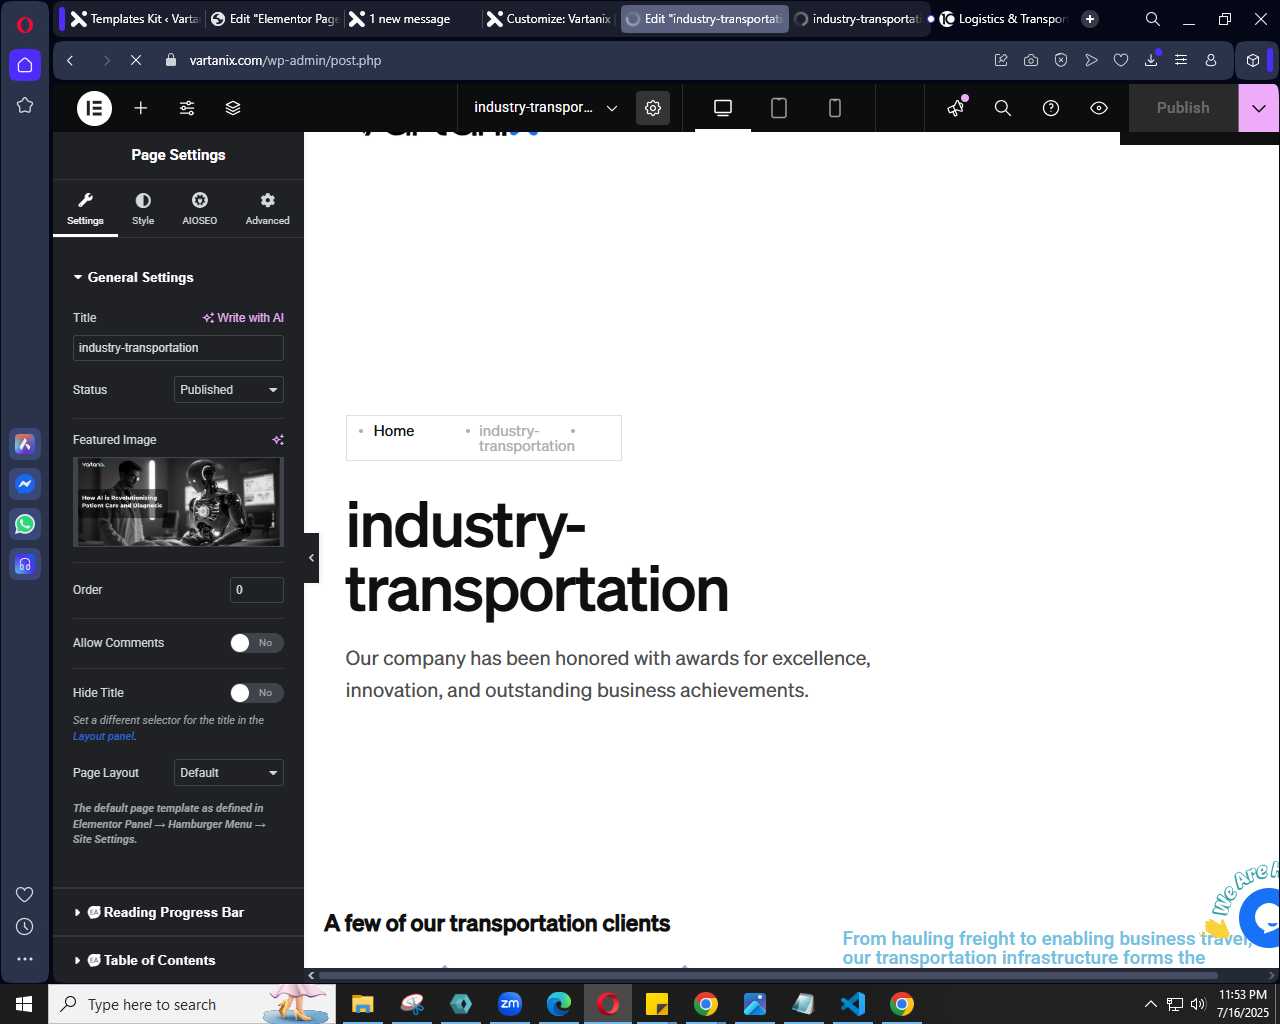This screenshot has height=1024, width=1280.
Task: Open Opera bookmarks star icon
Action: 25,105
